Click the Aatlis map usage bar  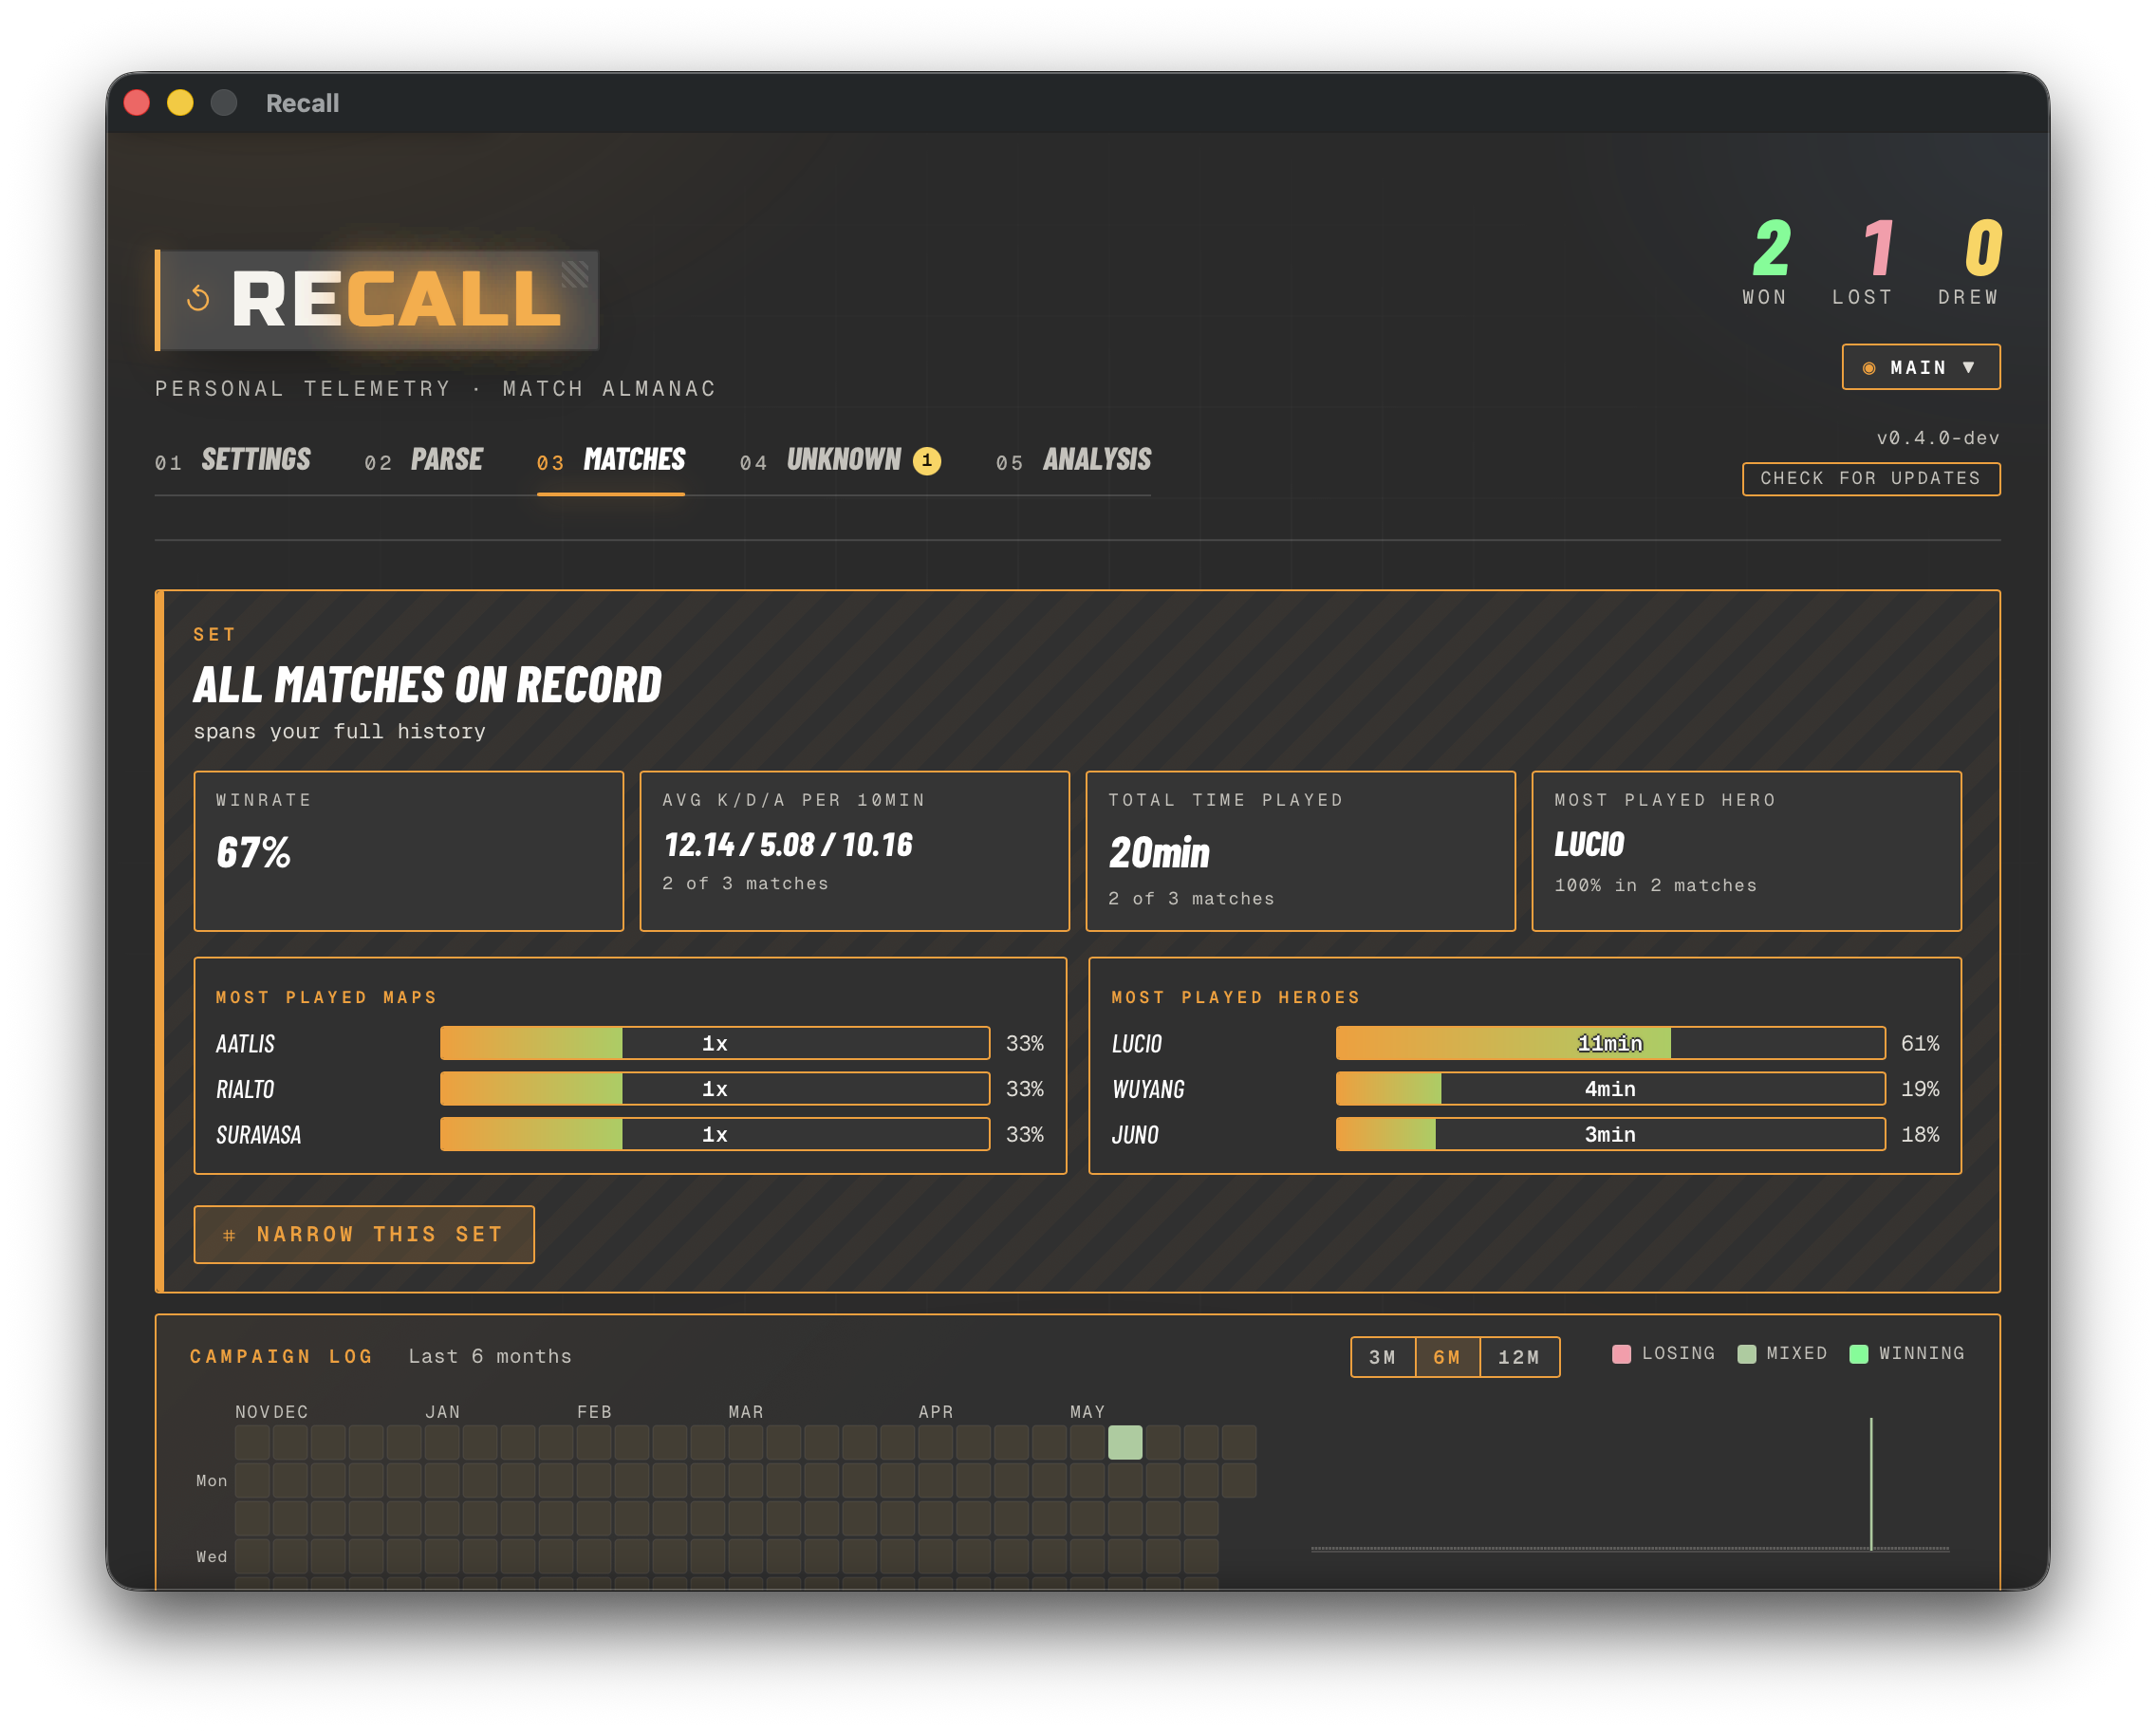coord(714,1043)
